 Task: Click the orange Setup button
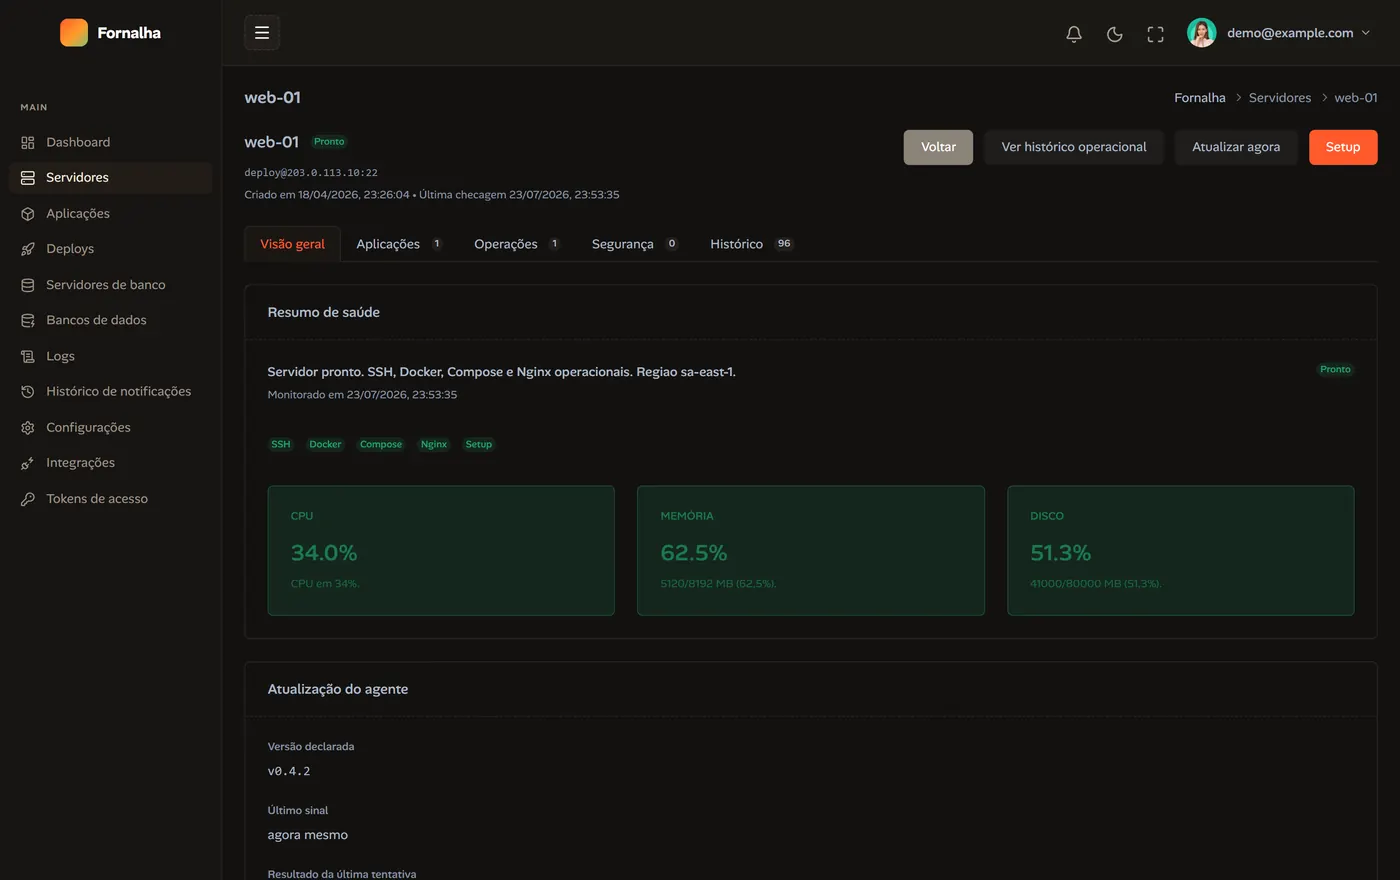coord(1343,147)
